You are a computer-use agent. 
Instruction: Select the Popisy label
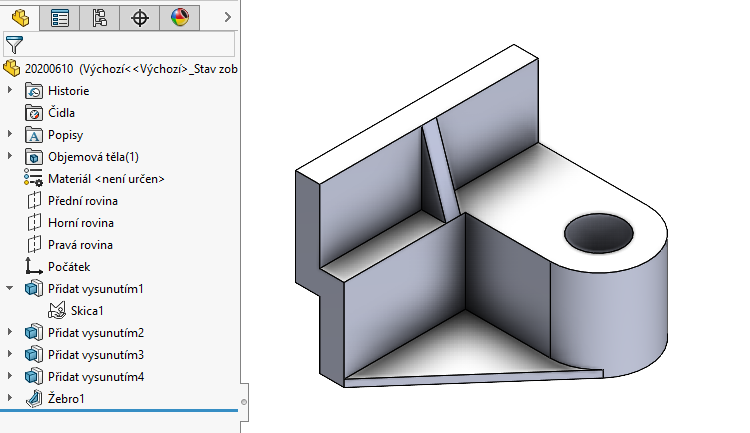pos(66,135)
